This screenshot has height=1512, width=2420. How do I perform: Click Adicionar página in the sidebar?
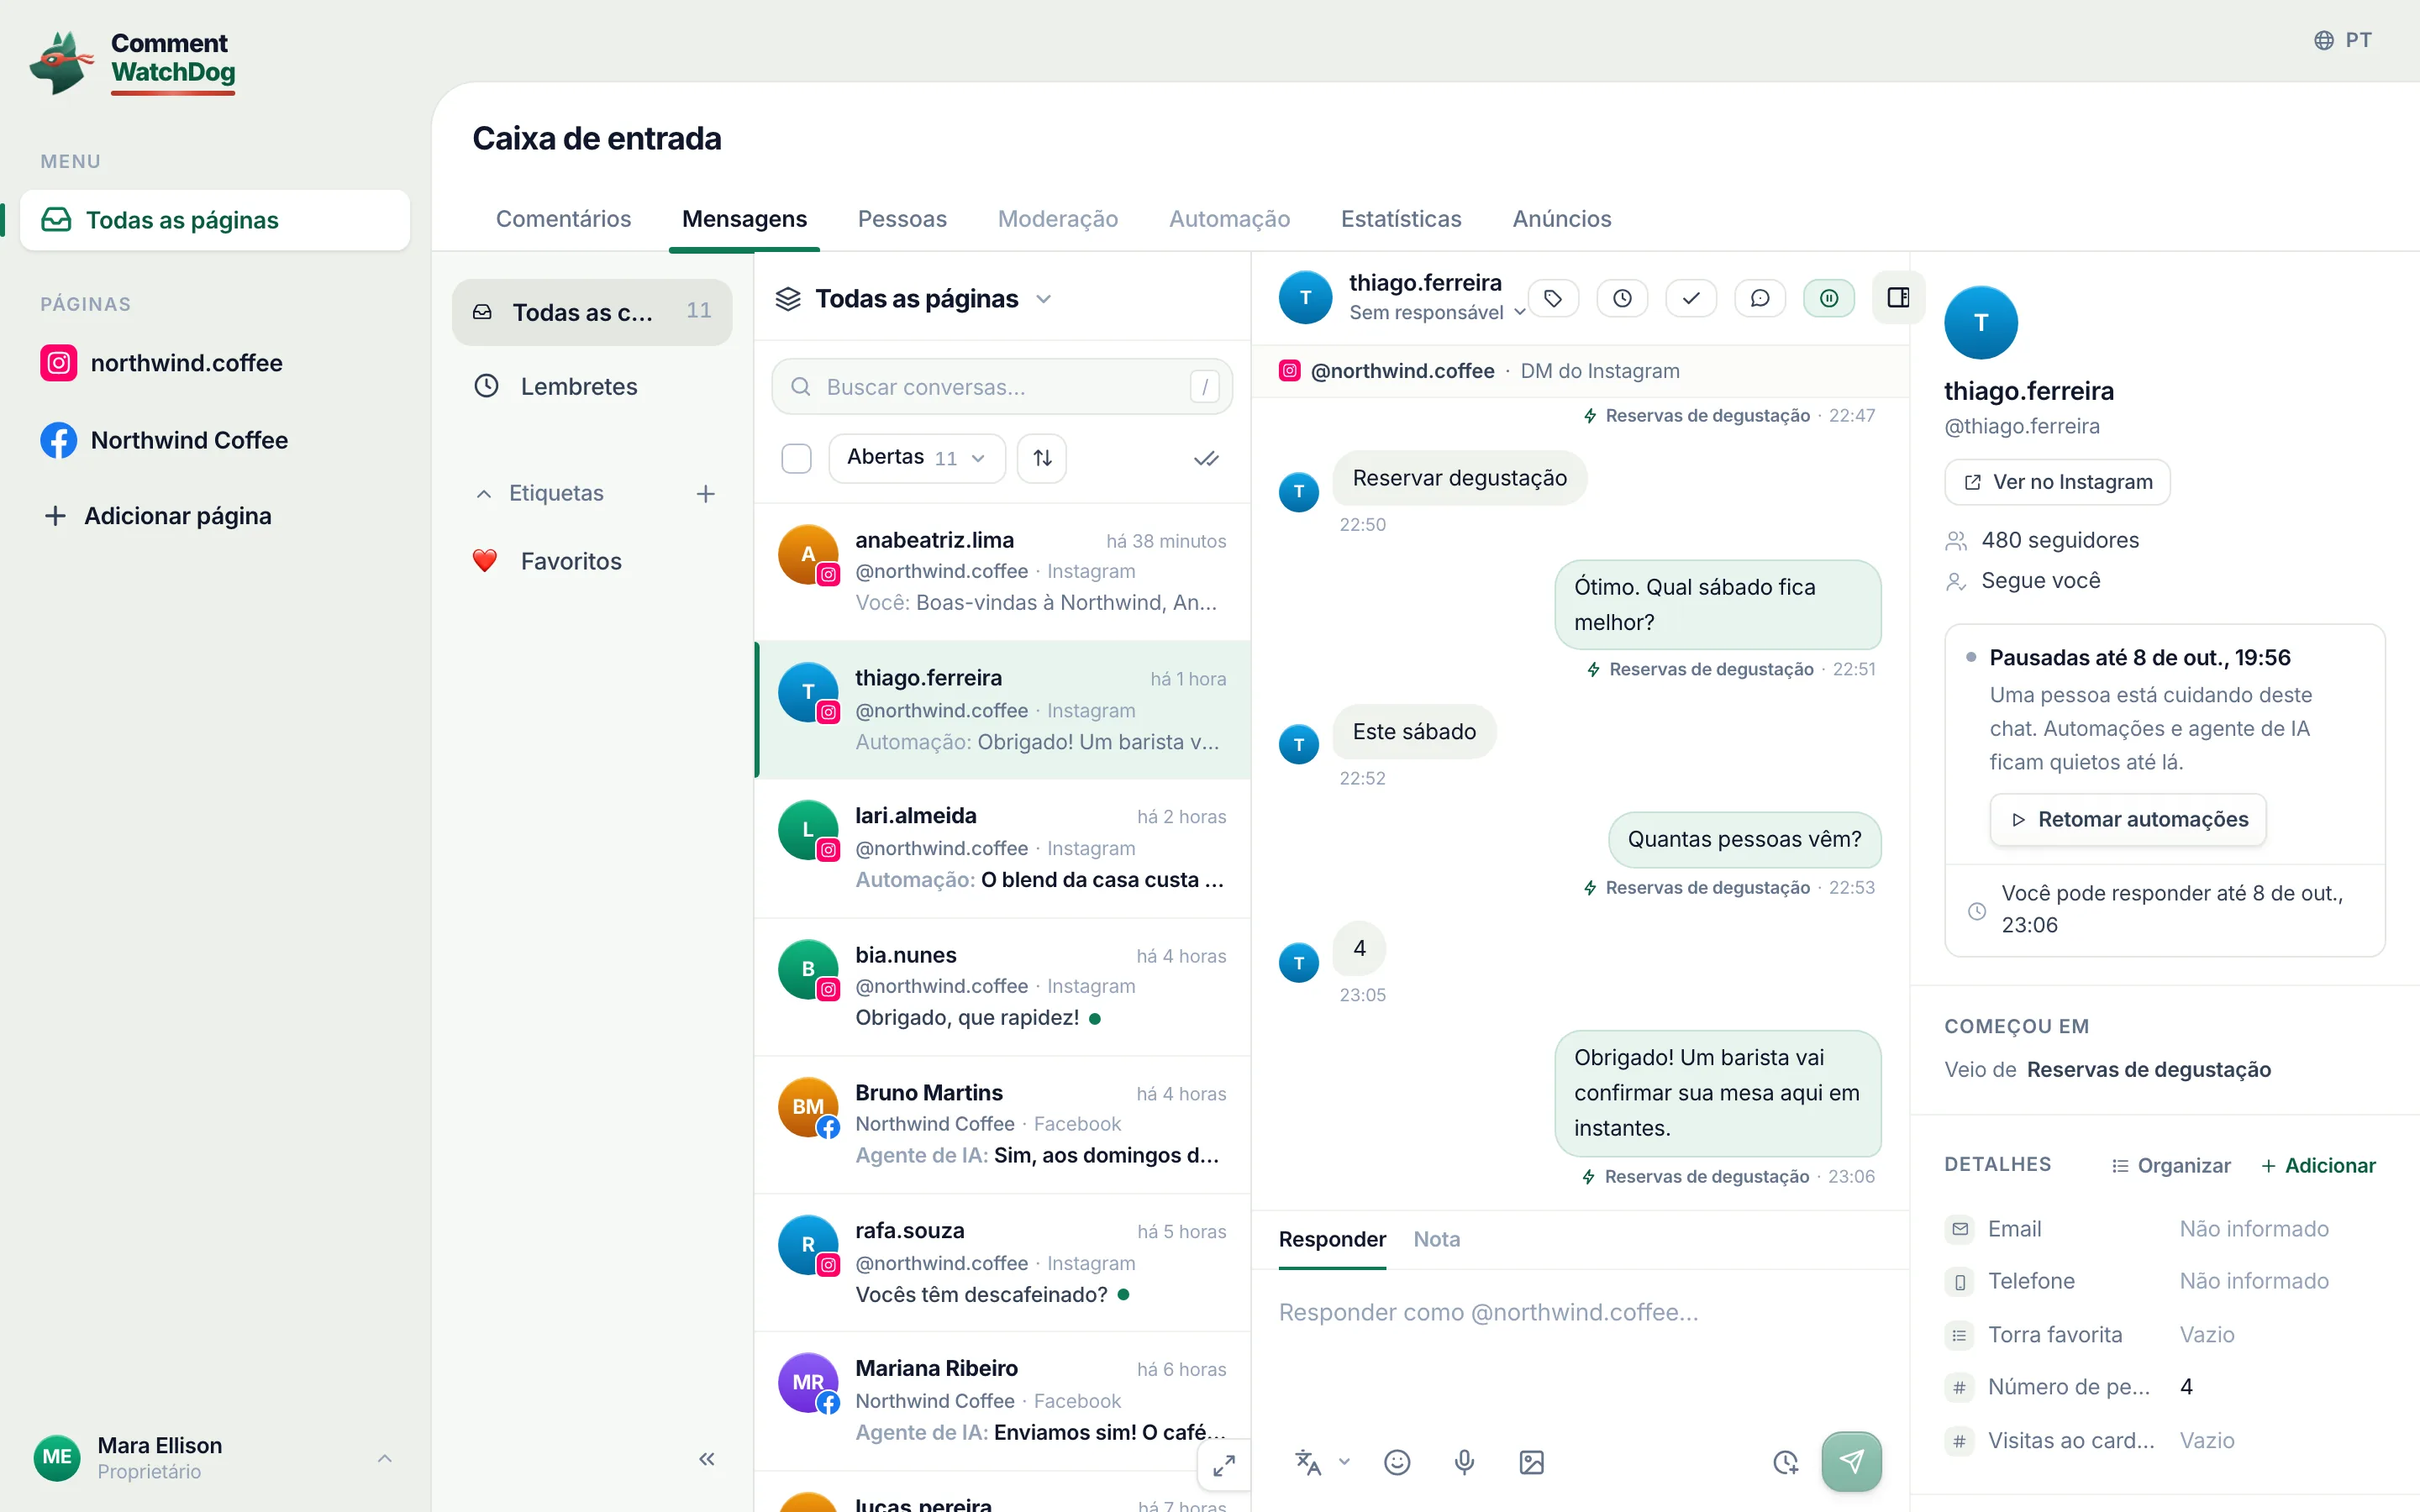point(158,516)
